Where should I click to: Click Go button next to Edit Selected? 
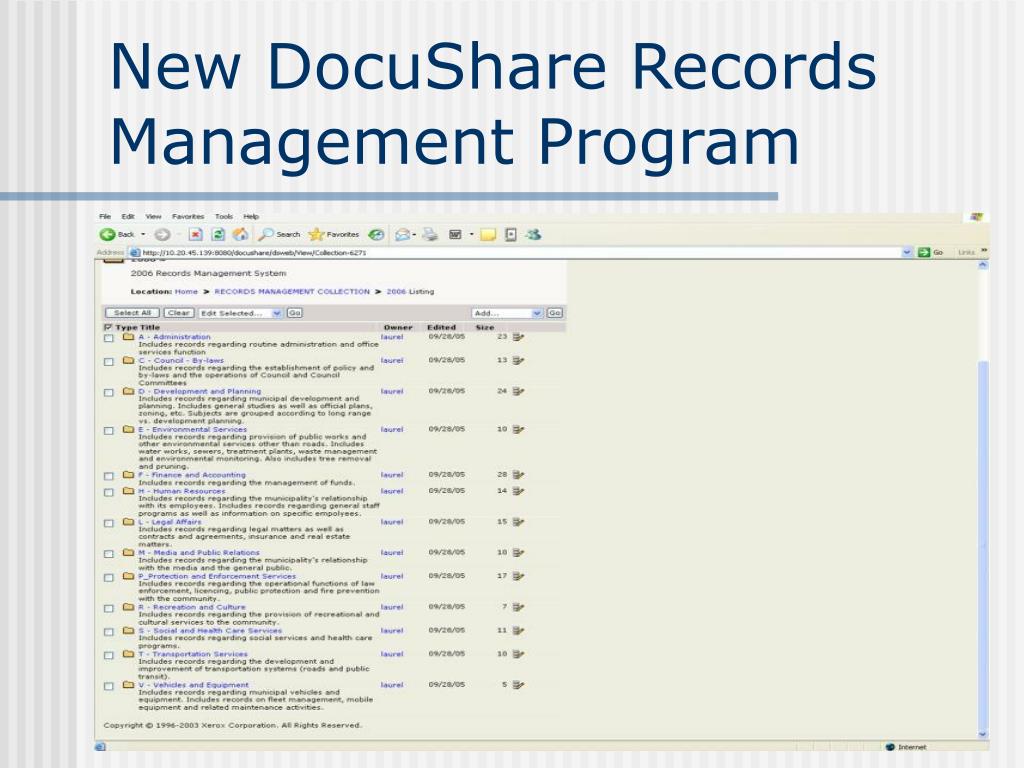295,313
